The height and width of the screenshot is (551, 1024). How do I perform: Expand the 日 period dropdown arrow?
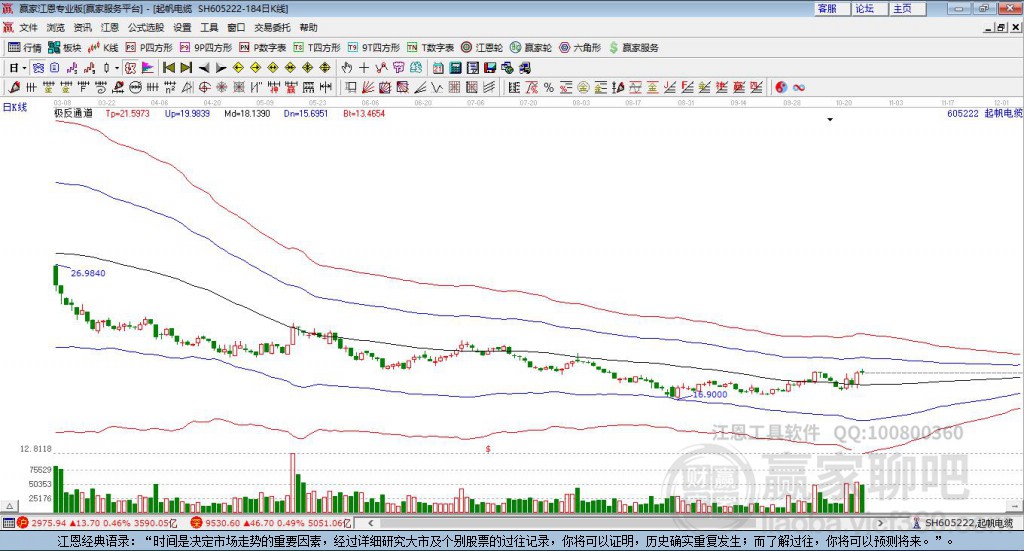[24, 68]
